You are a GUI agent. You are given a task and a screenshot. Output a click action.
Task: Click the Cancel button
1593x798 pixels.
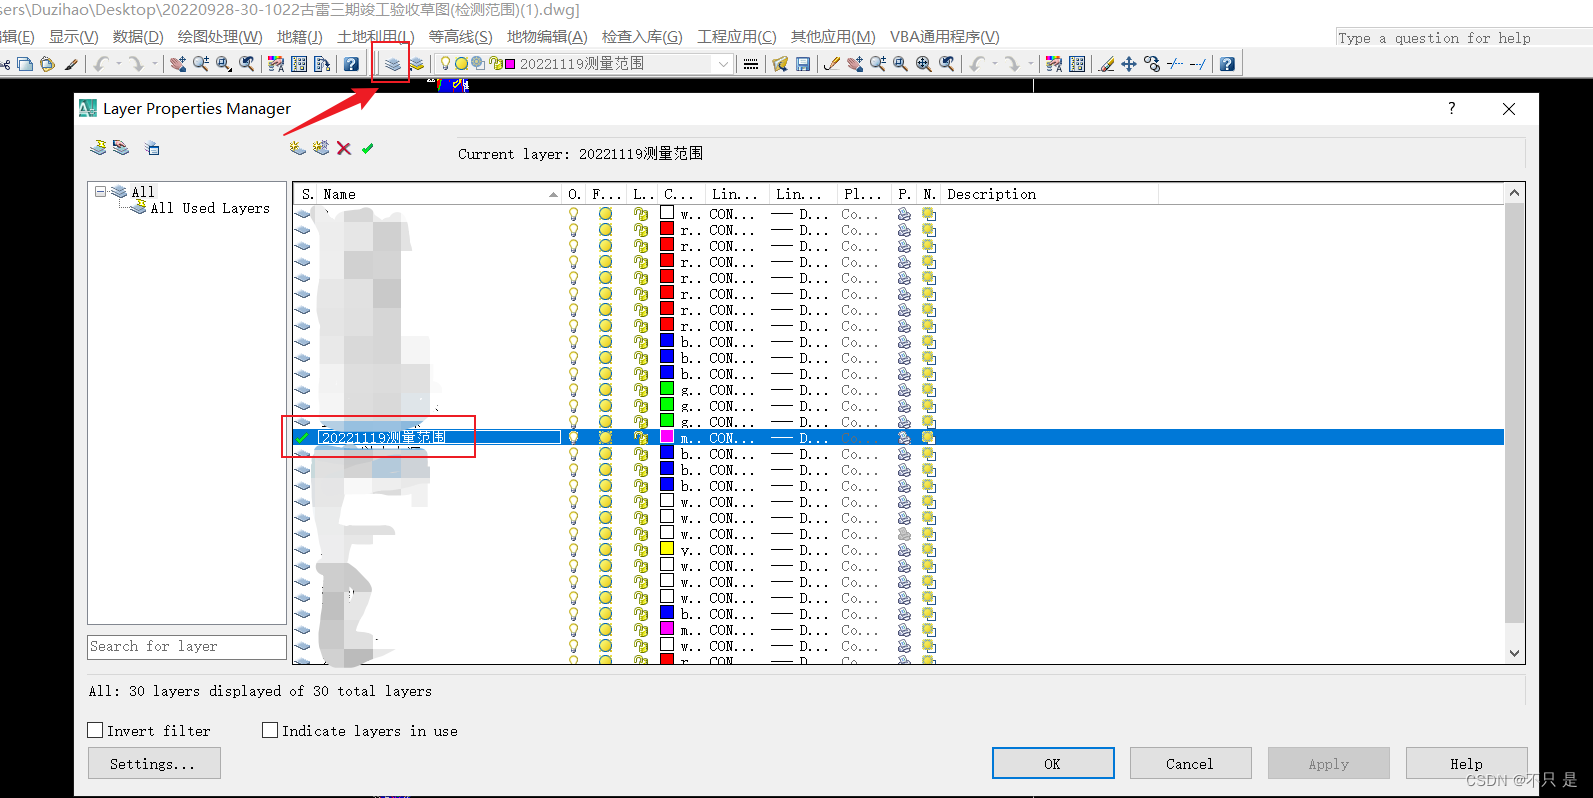[1190, 763]
